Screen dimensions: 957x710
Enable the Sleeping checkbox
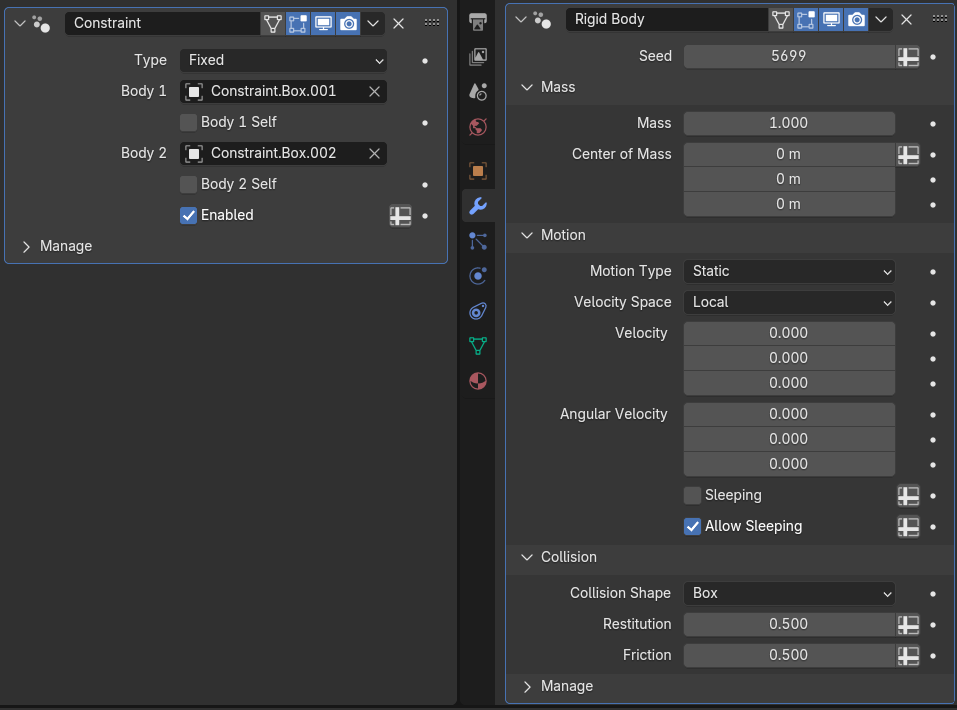pos(692,496)
